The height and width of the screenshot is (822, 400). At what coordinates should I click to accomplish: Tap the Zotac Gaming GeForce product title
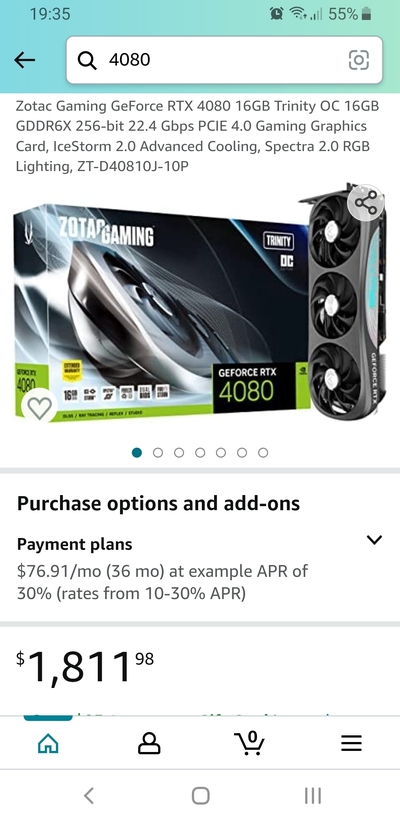[198, 136]
